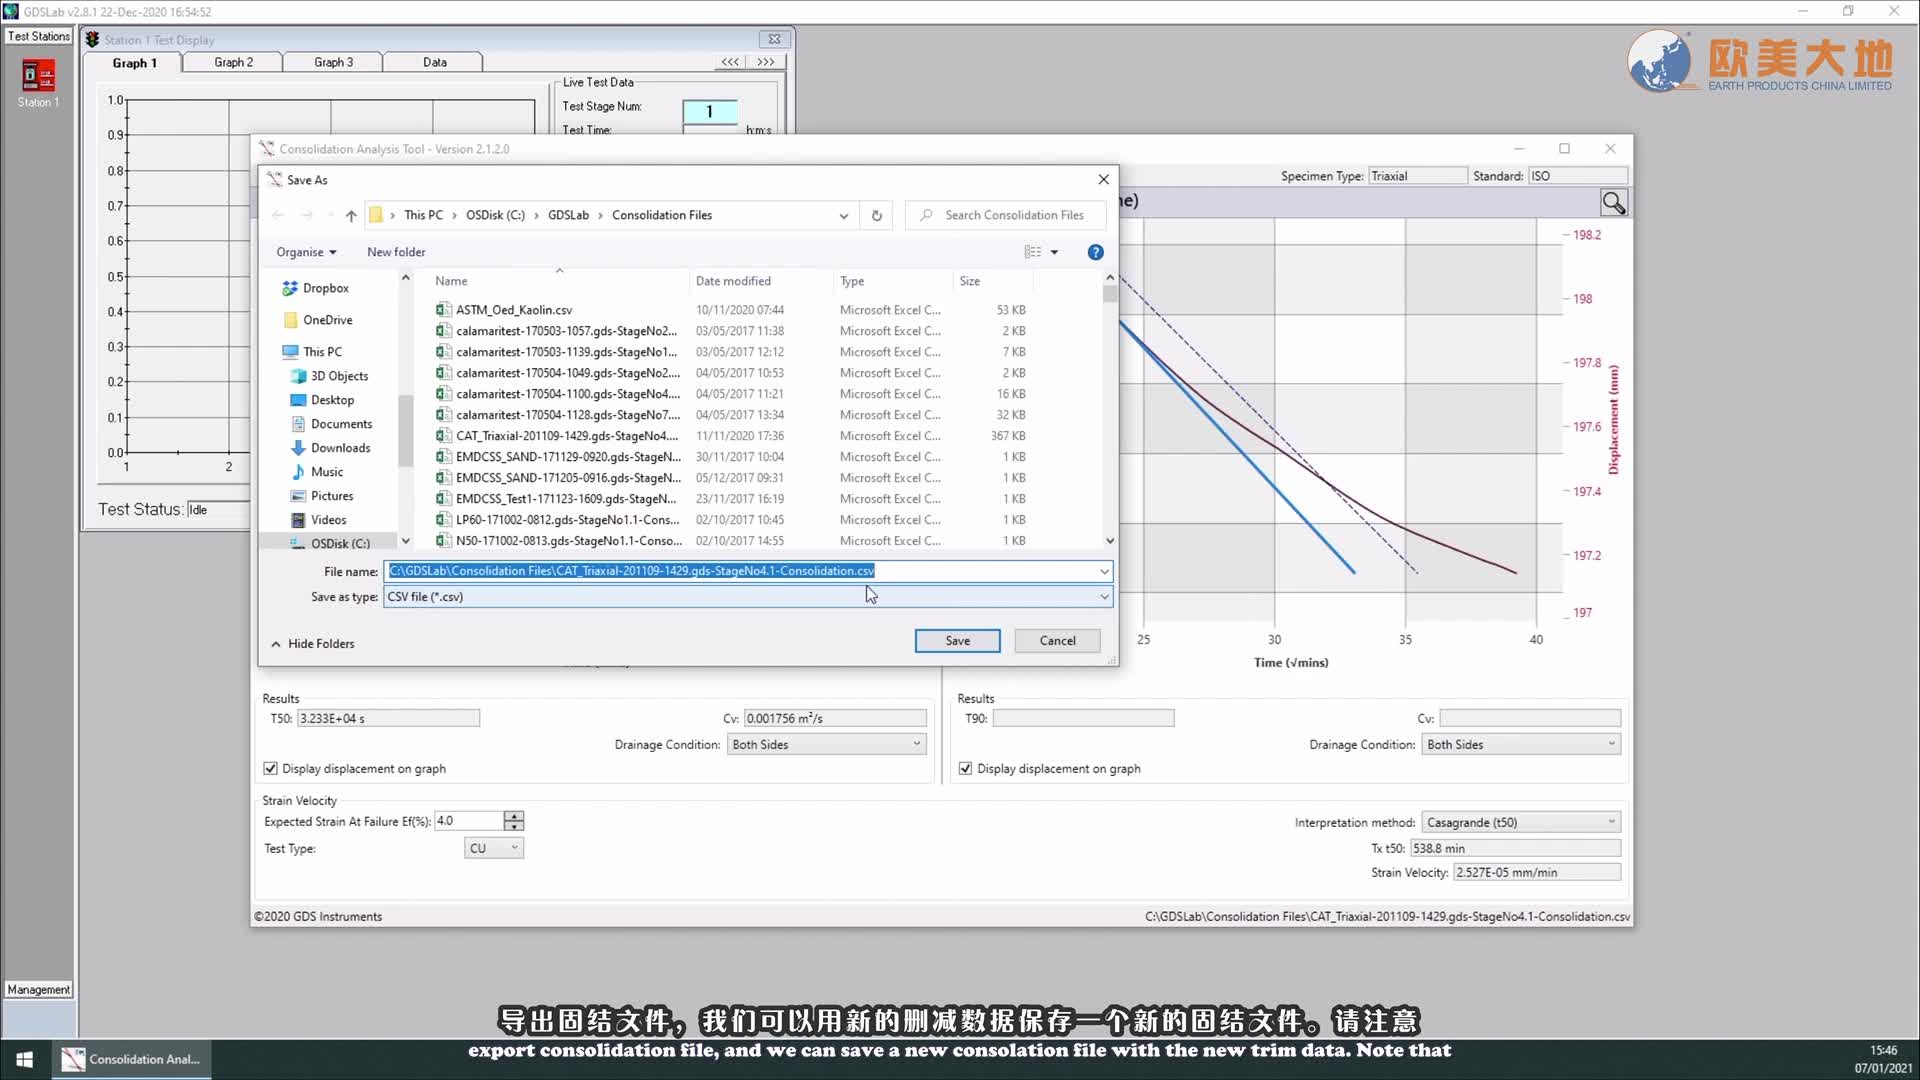Open the Downloads folder in sidebar
Image resolution: width=1920 pixels, height=1080 pixels.
(x=340, y=448)
